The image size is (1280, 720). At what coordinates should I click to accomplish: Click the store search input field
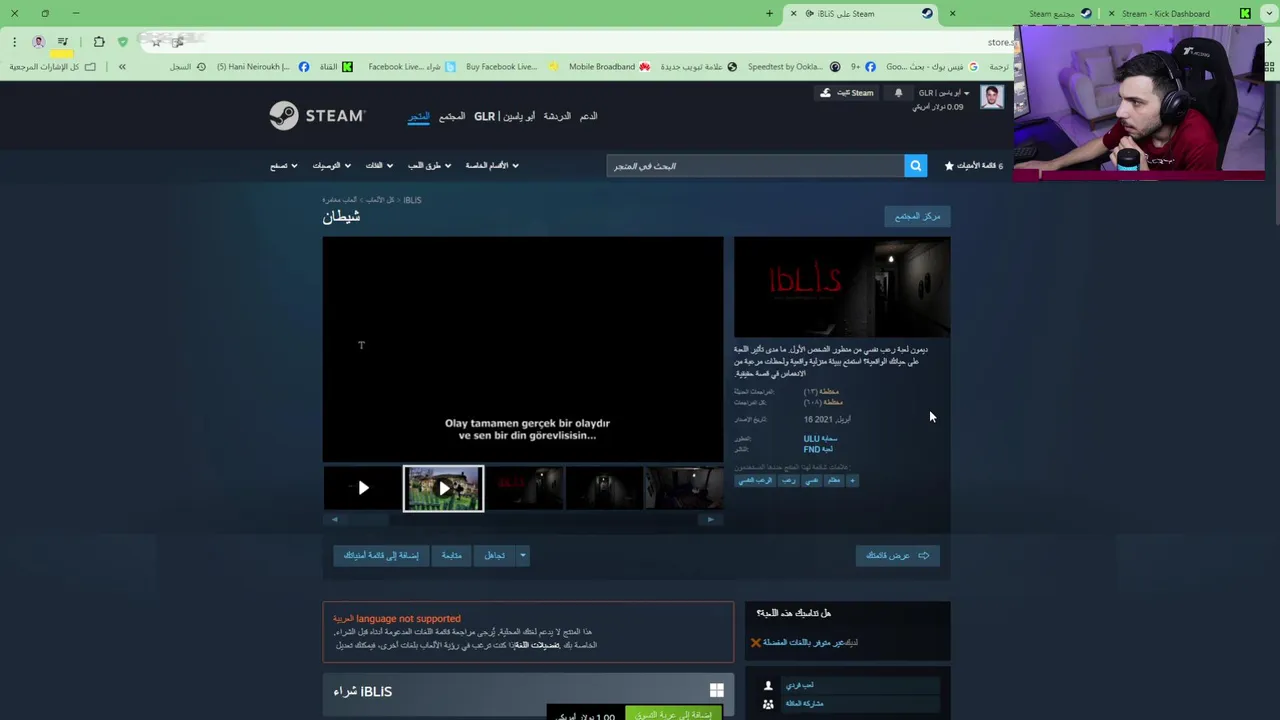[x=755, y=166]
